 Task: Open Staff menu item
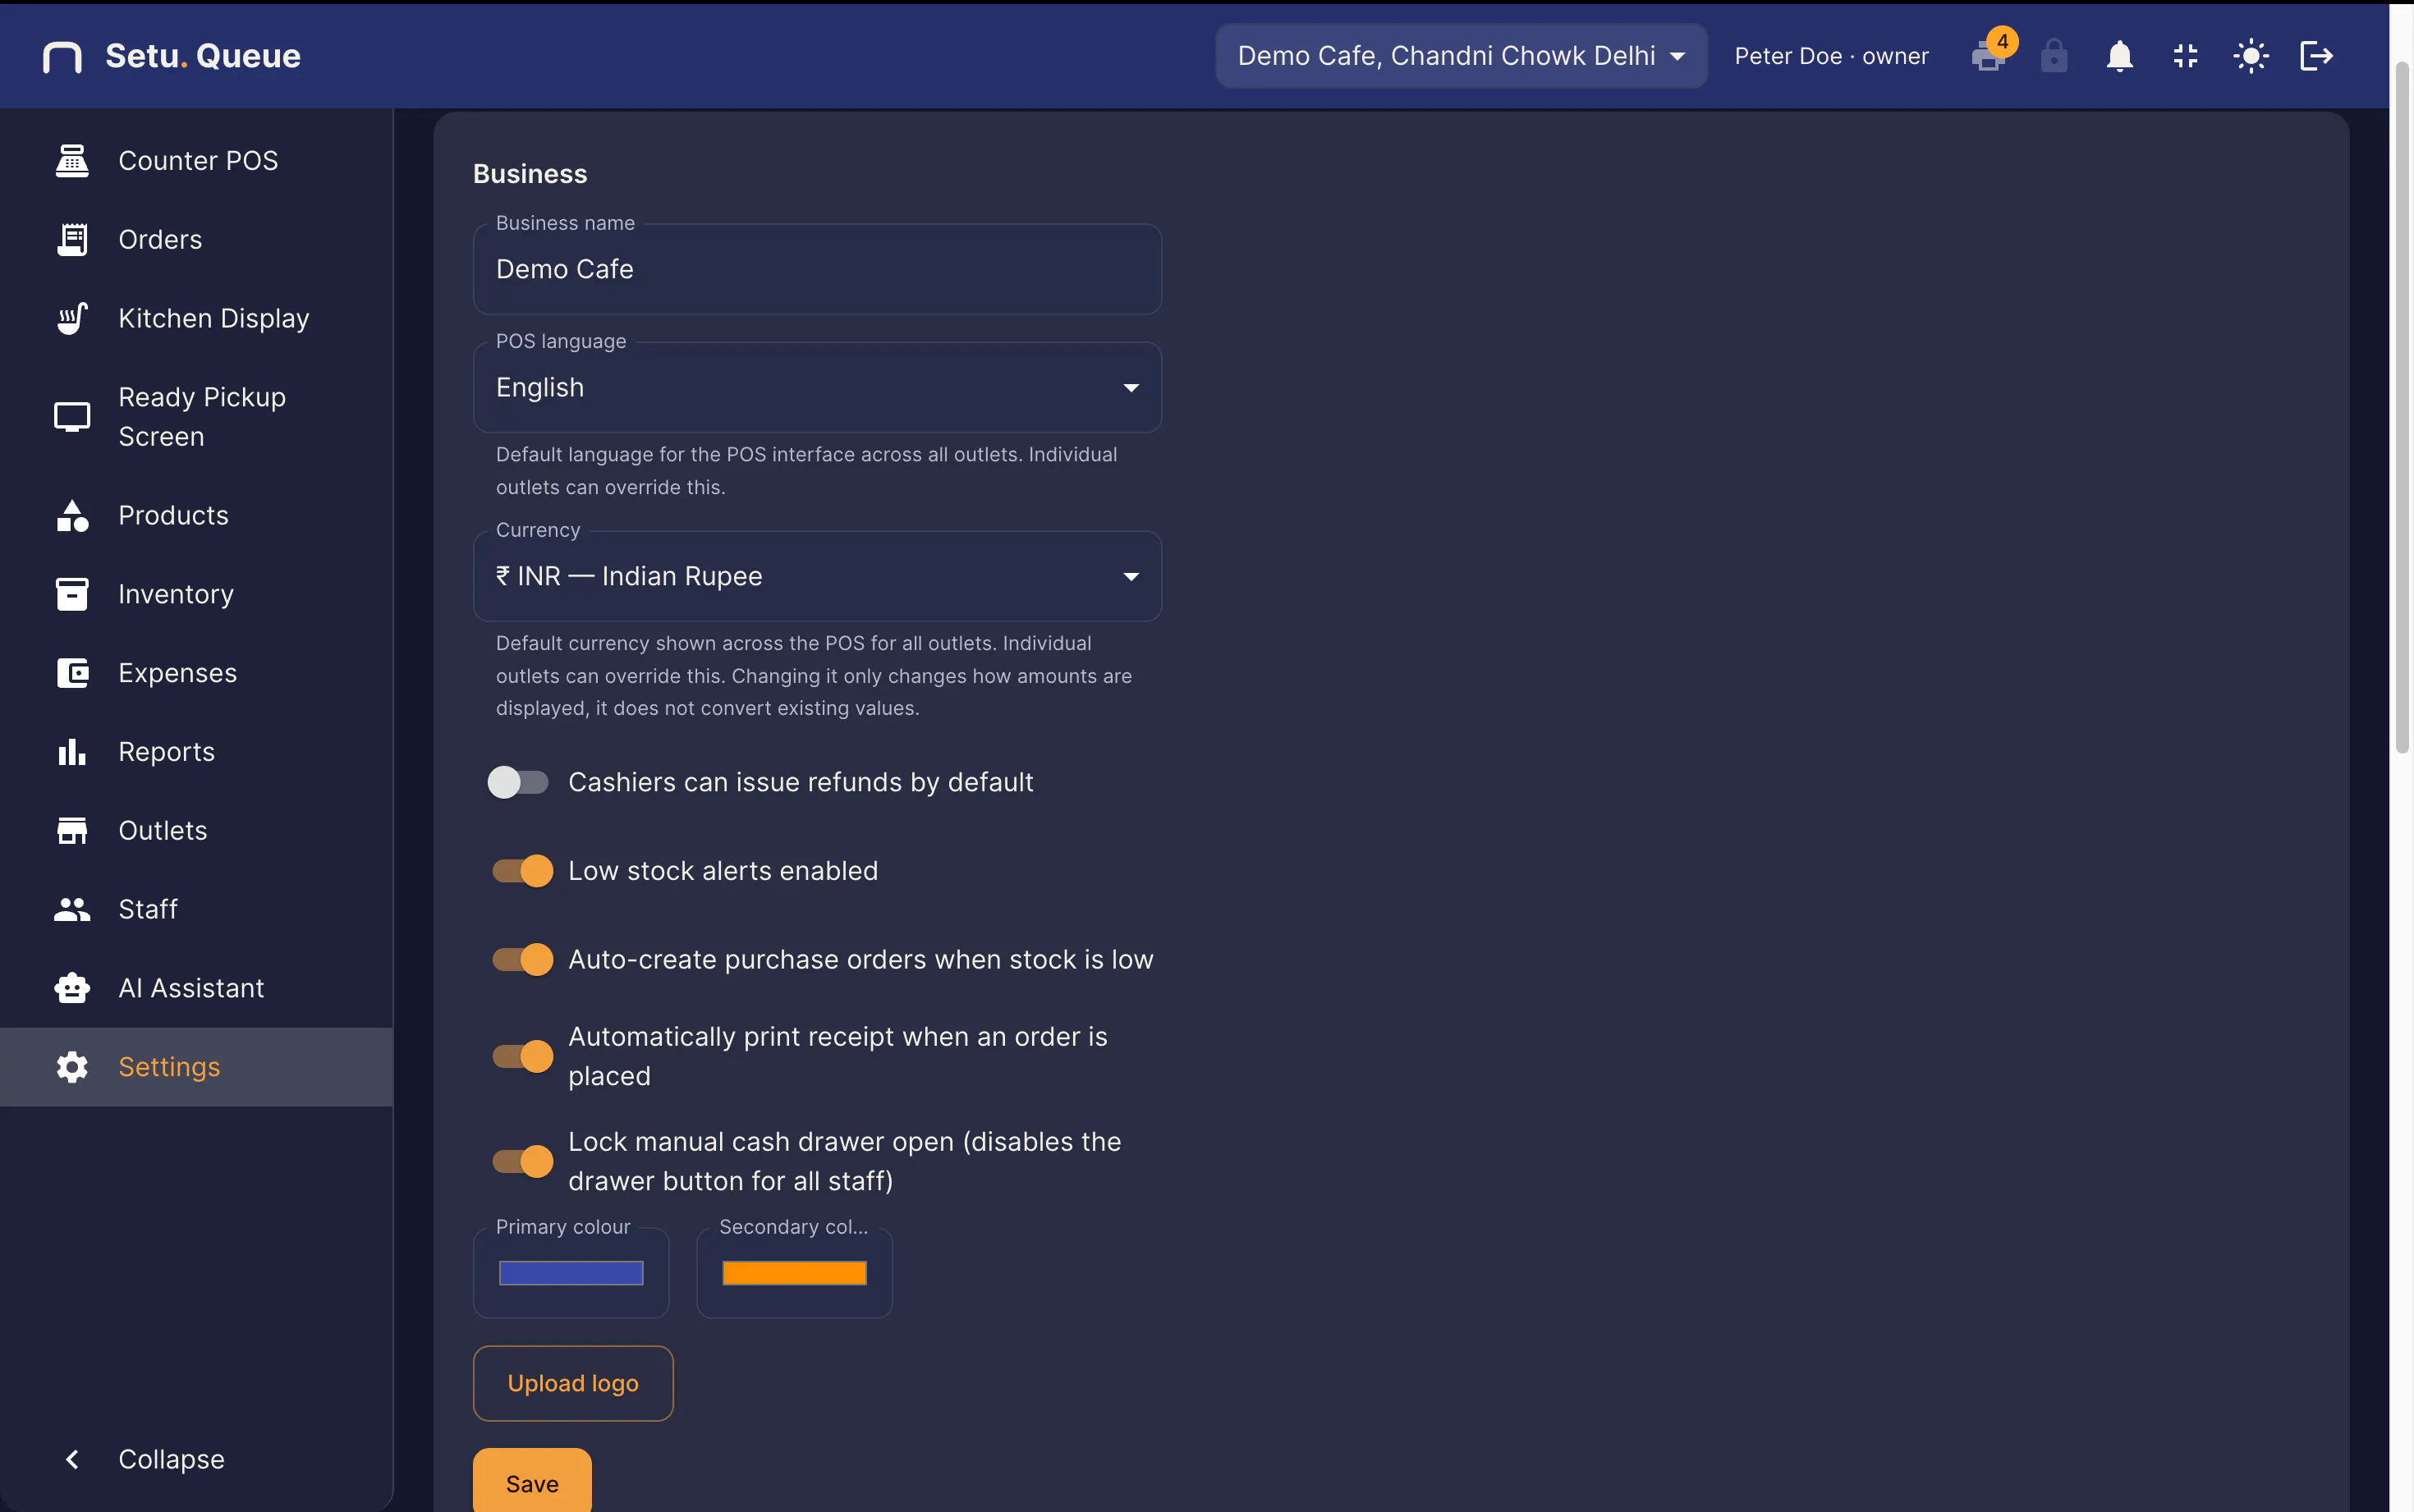tap(196, 909)
